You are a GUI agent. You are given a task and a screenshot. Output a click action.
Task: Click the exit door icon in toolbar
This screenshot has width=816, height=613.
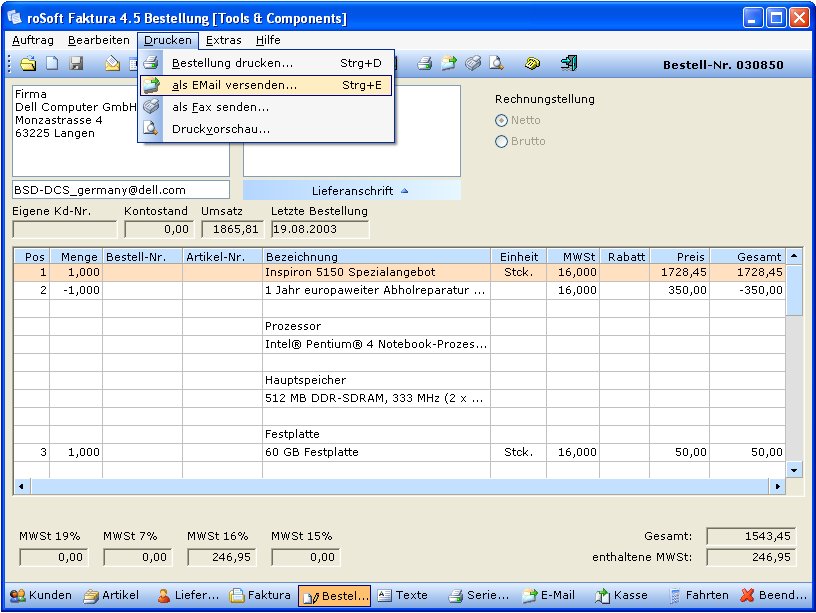point(568,64)
